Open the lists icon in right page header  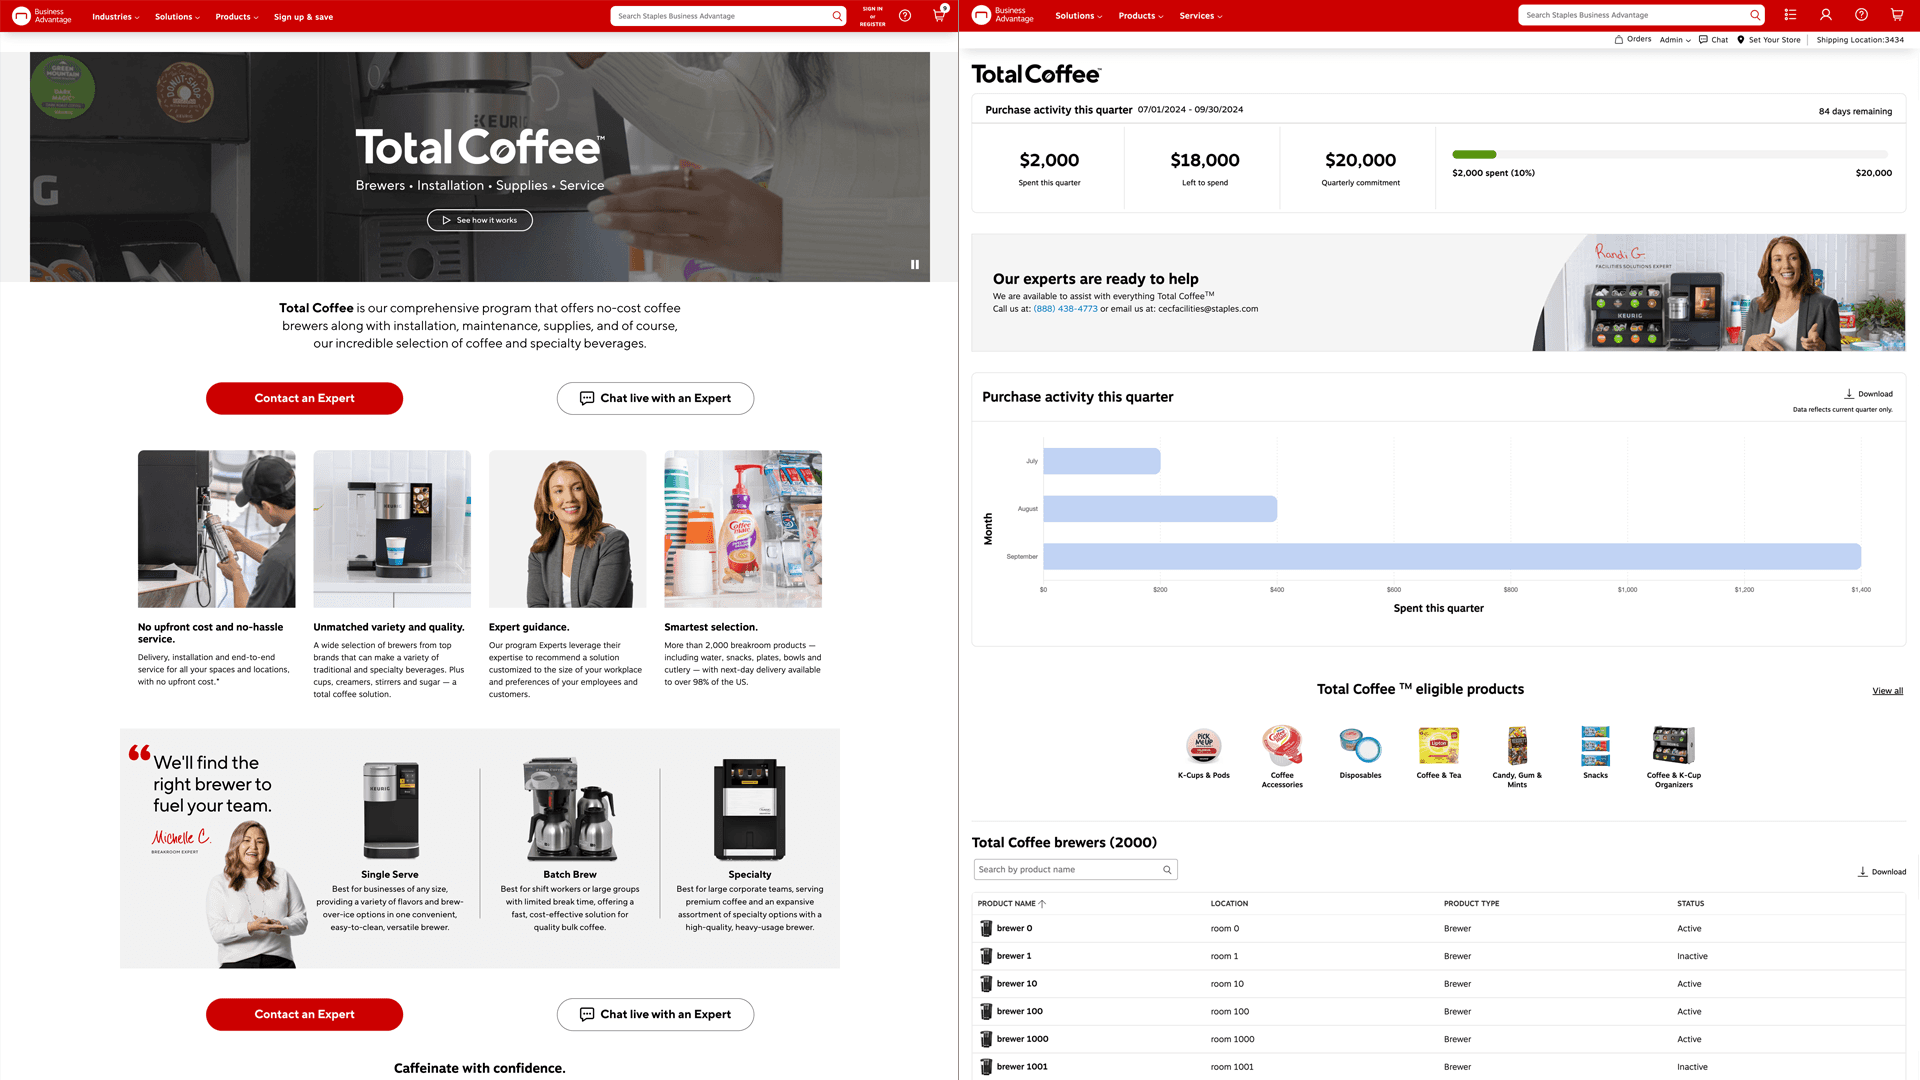1790,15
